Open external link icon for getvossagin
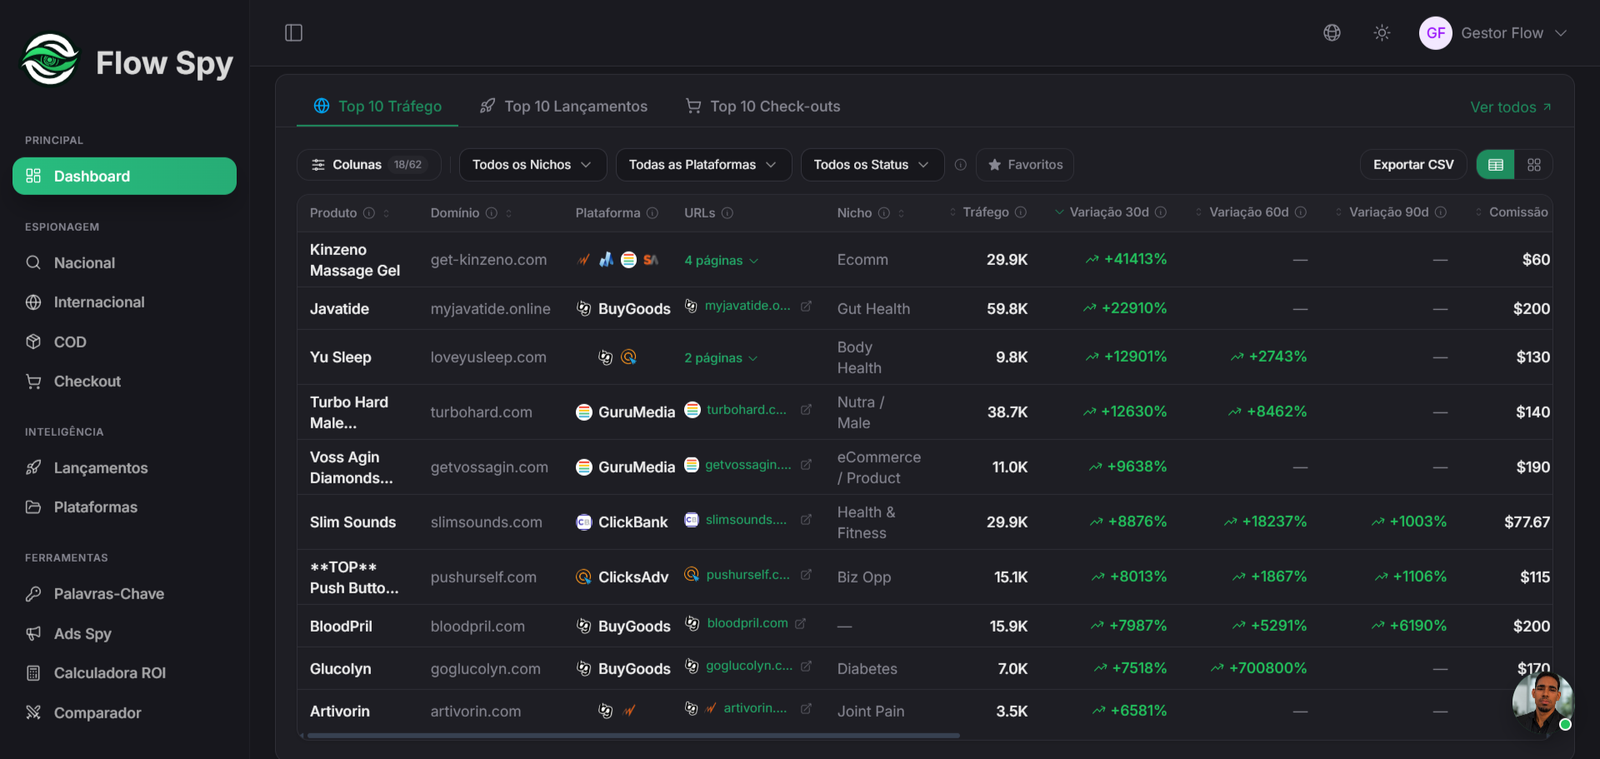 pos(806,465)
